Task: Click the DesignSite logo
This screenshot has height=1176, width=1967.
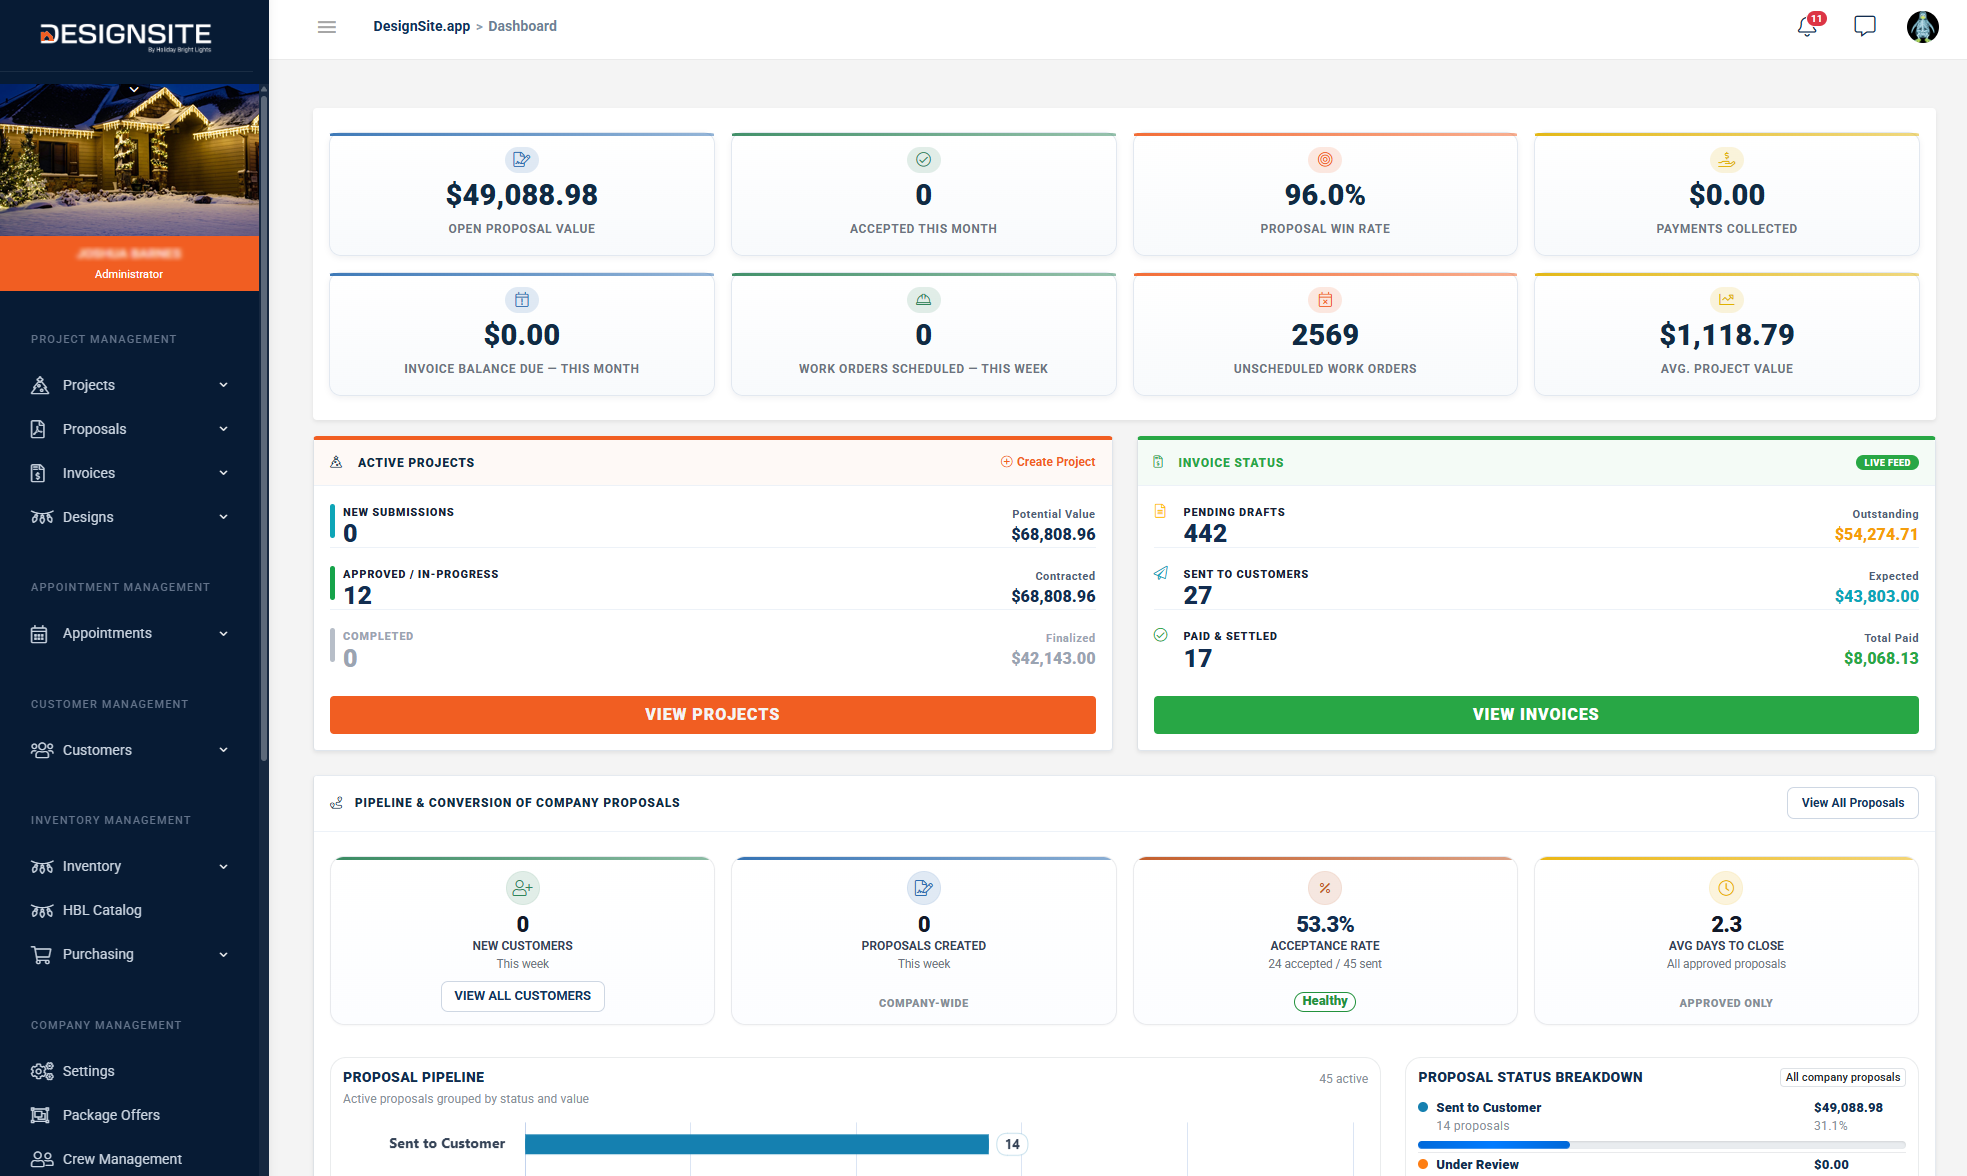Action: [126, 36]
